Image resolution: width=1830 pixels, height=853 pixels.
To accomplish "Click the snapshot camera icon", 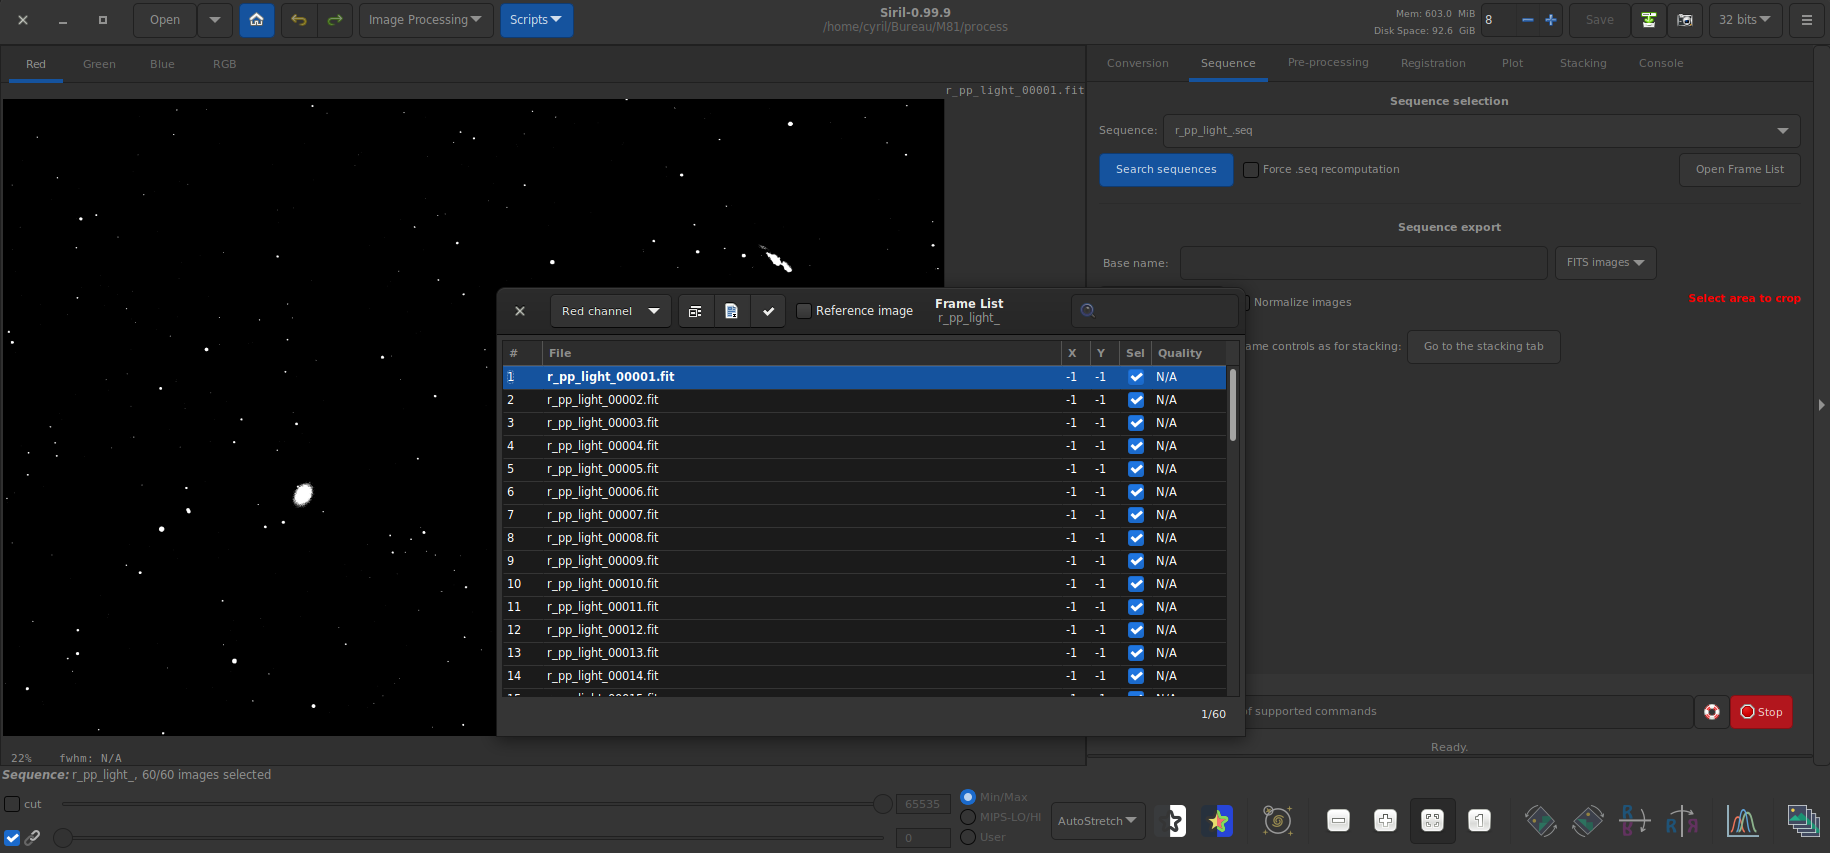I will pos(1685,20).
